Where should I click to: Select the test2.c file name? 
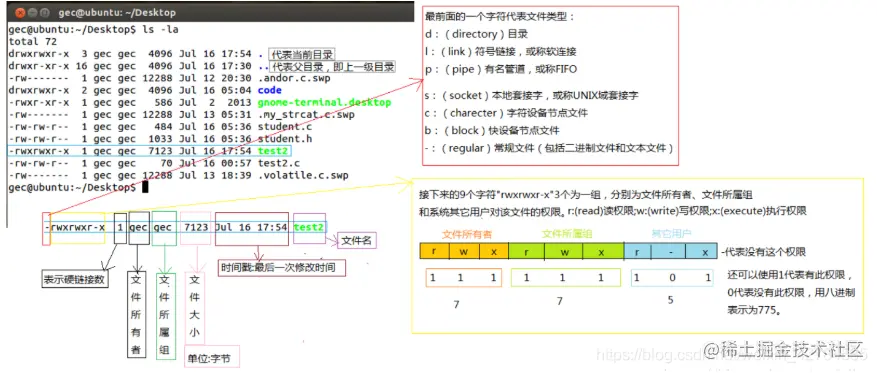(x=280, y=163)
